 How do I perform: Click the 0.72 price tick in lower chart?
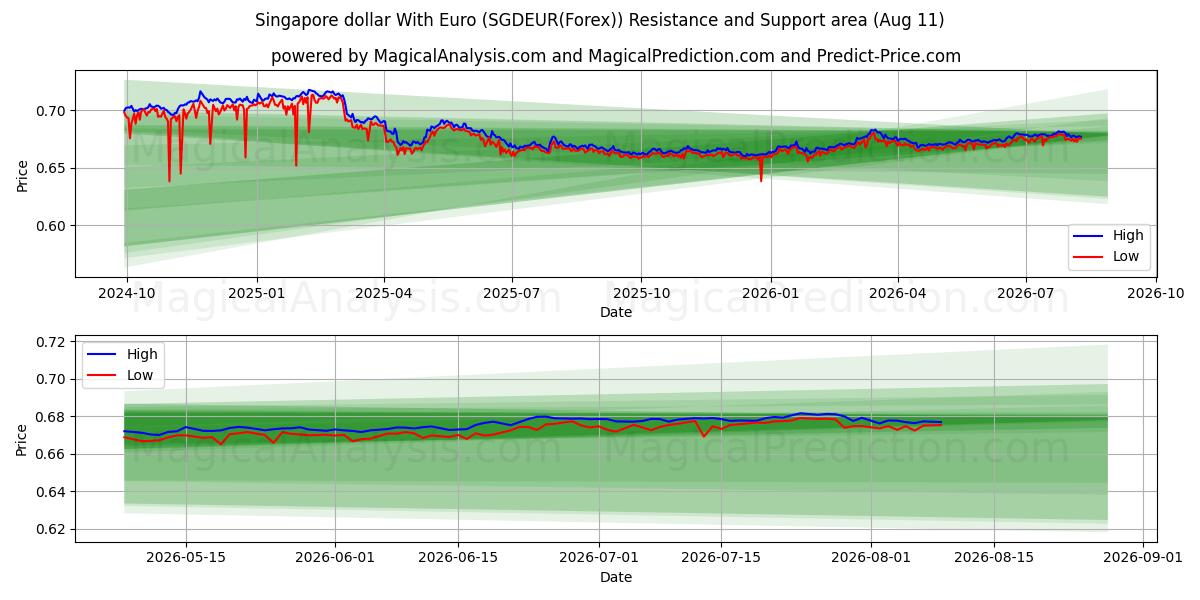click(52, 342)
